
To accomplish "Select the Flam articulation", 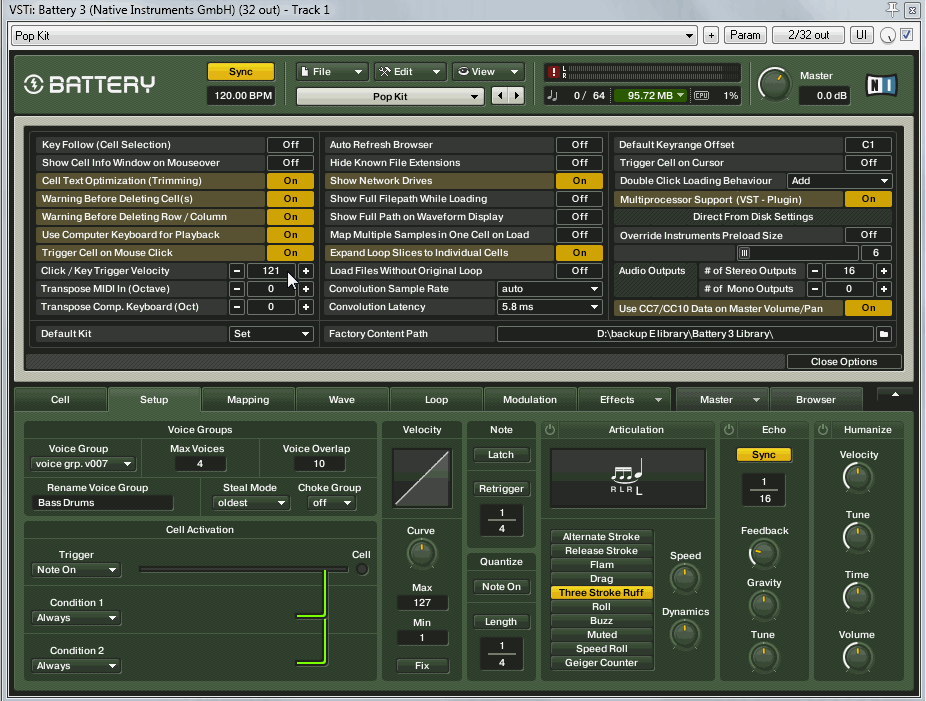I will [x=601, y=565].
